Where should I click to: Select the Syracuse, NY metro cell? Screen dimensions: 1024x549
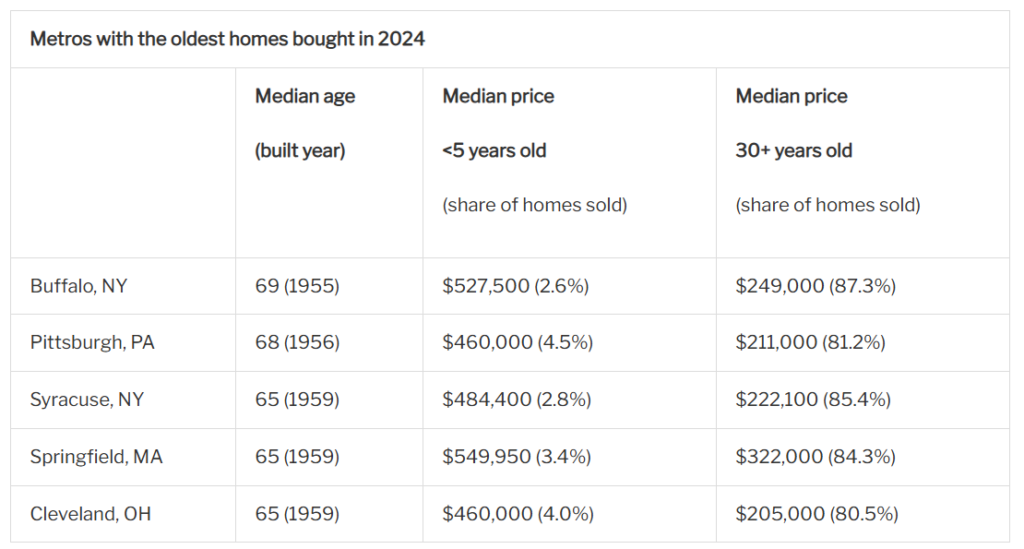click(x=87, y=400)
